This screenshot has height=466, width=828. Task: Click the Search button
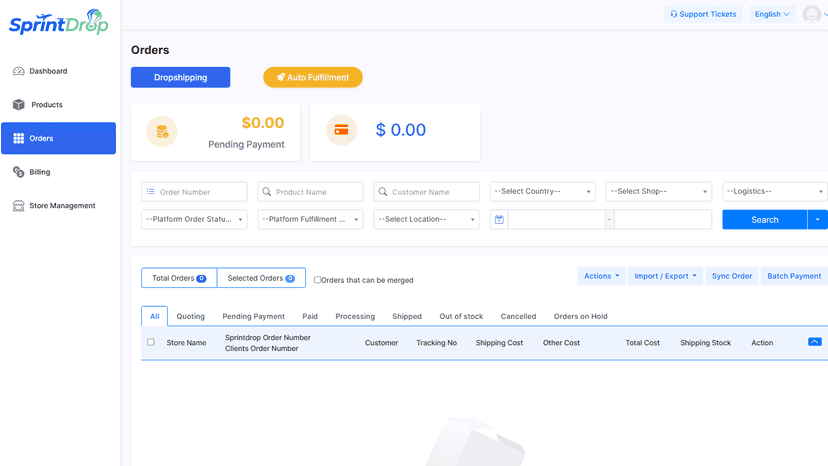click(765, 220)
